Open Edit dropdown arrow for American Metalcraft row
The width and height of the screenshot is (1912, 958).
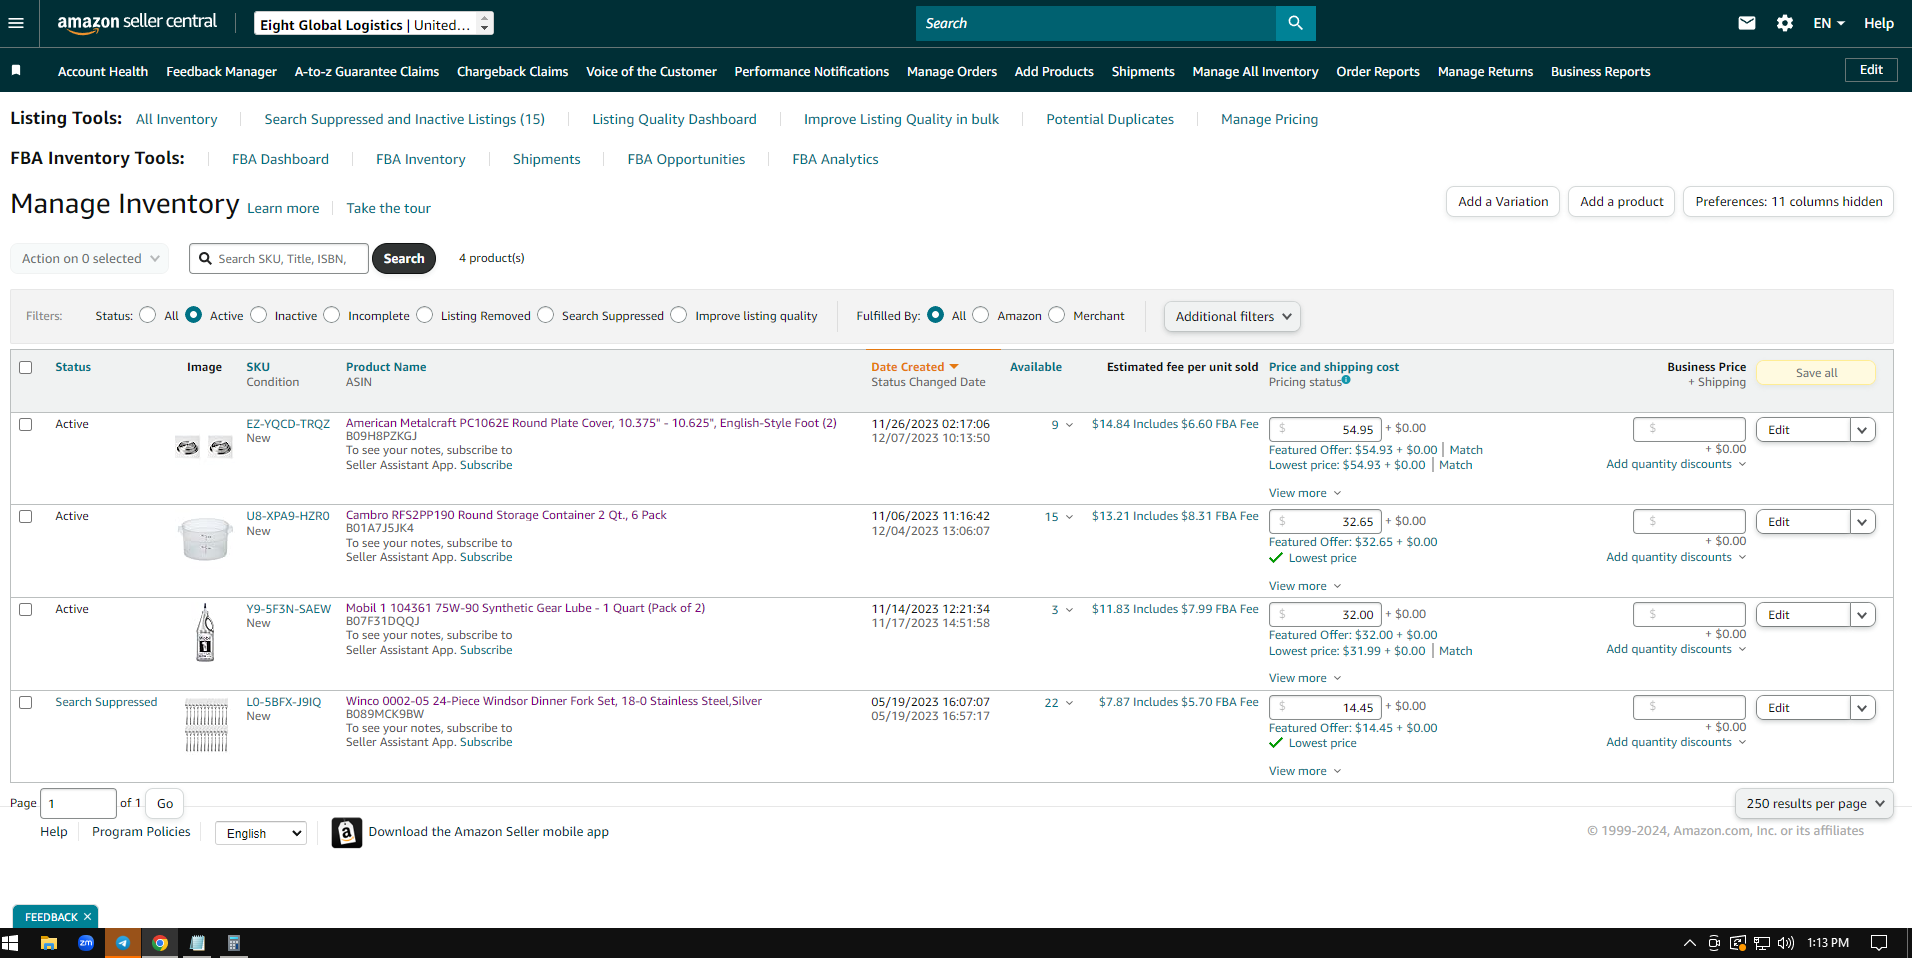click(1862, 430)
